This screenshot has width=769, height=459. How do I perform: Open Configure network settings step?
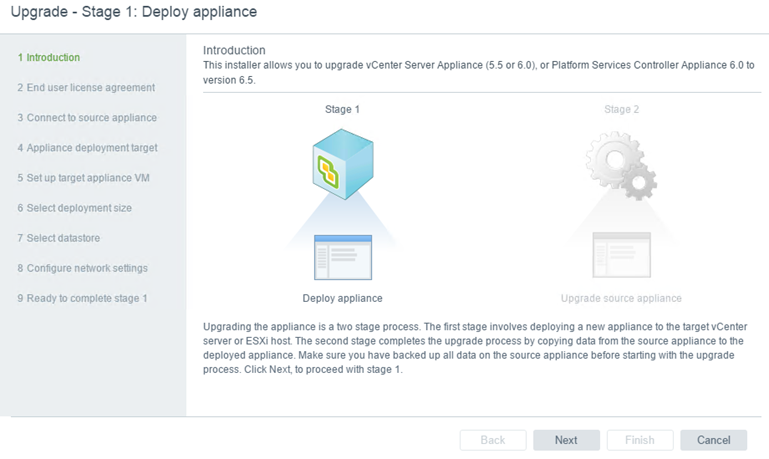click(82, 268)
